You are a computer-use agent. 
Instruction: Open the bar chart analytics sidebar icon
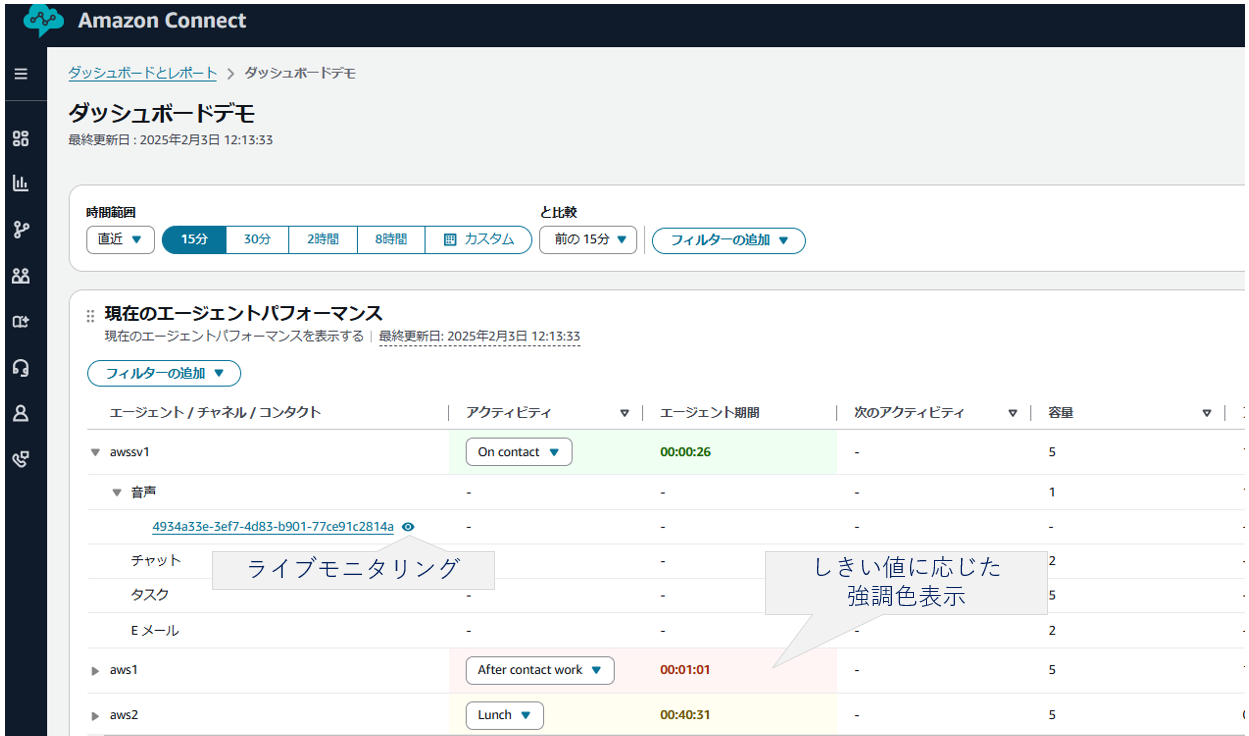click(x=21, y=183)
